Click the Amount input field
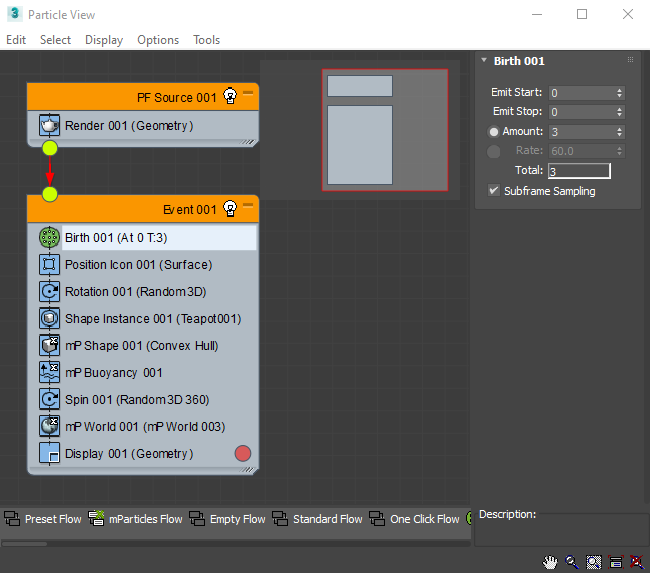 (581, 132)
